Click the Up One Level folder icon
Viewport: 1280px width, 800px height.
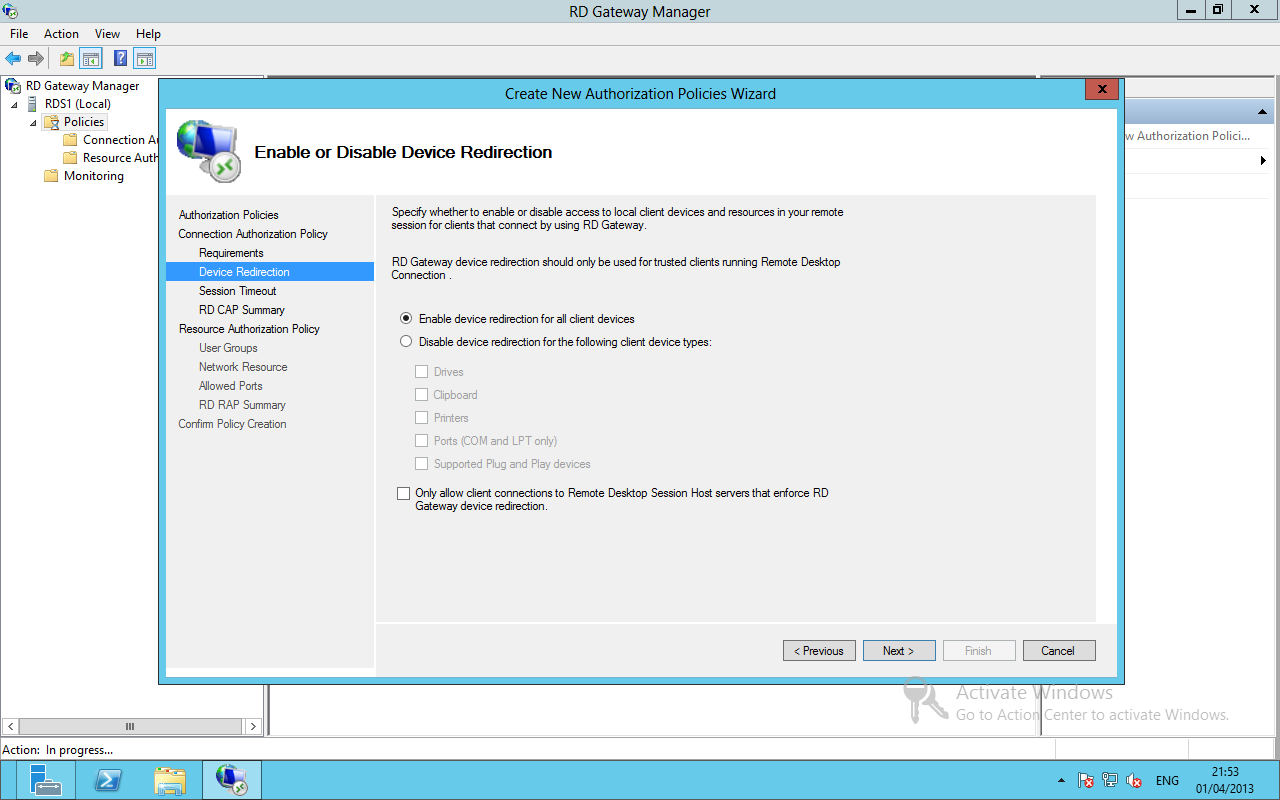tap(67, 59)
